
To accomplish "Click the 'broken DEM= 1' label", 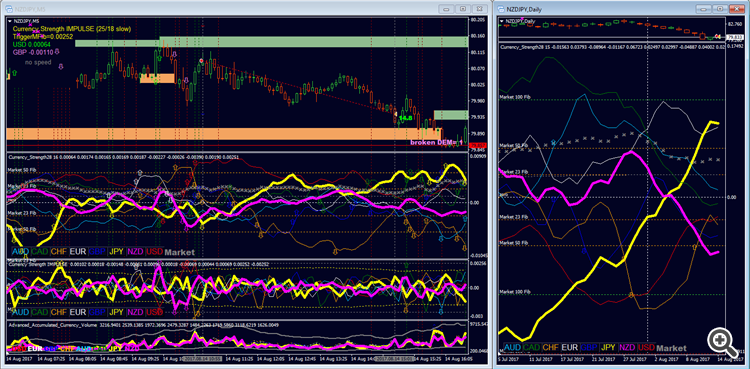I will click(x=437, y=142).
